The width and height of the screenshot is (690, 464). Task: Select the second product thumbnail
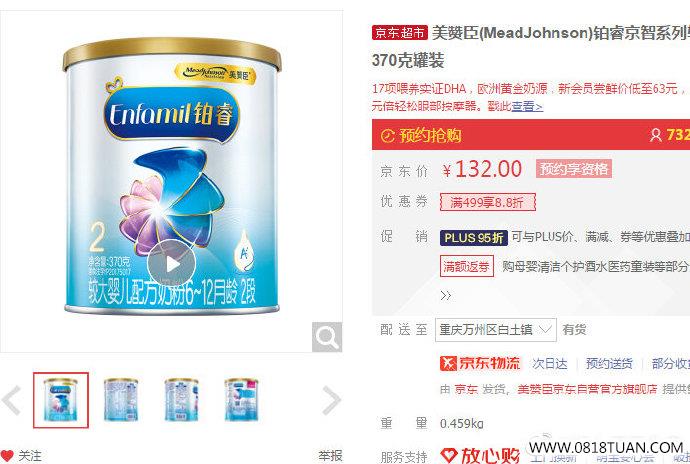pyautogui.click(x=121, y=400)
